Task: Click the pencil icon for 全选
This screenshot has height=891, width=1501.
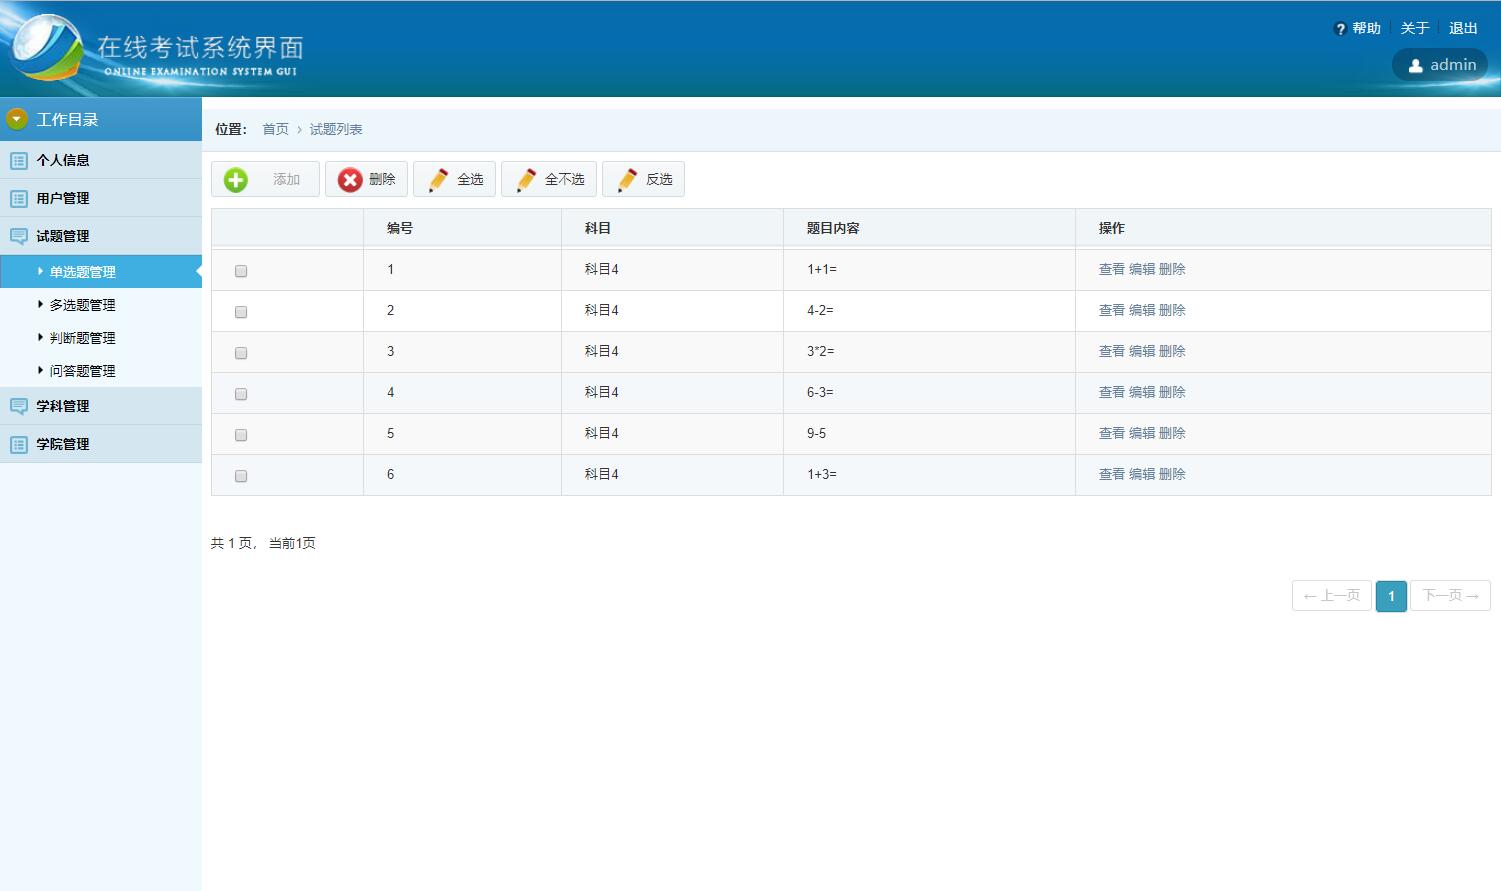Action: pyautogui.click(x=438, y=180)
